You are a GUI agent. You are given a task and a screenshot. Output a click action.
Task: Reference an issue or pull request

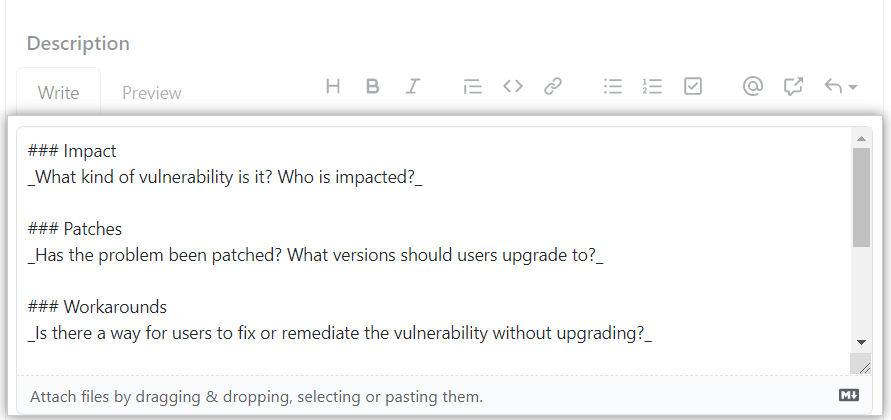[x=794, y=87]
